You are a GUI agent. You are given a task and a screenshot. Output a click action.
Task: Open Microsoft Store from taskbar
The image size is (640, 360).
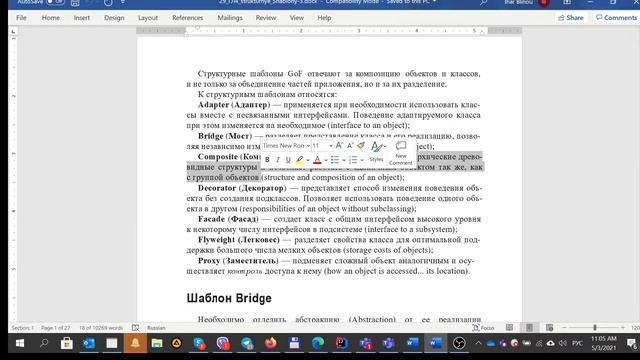point(67,343)
